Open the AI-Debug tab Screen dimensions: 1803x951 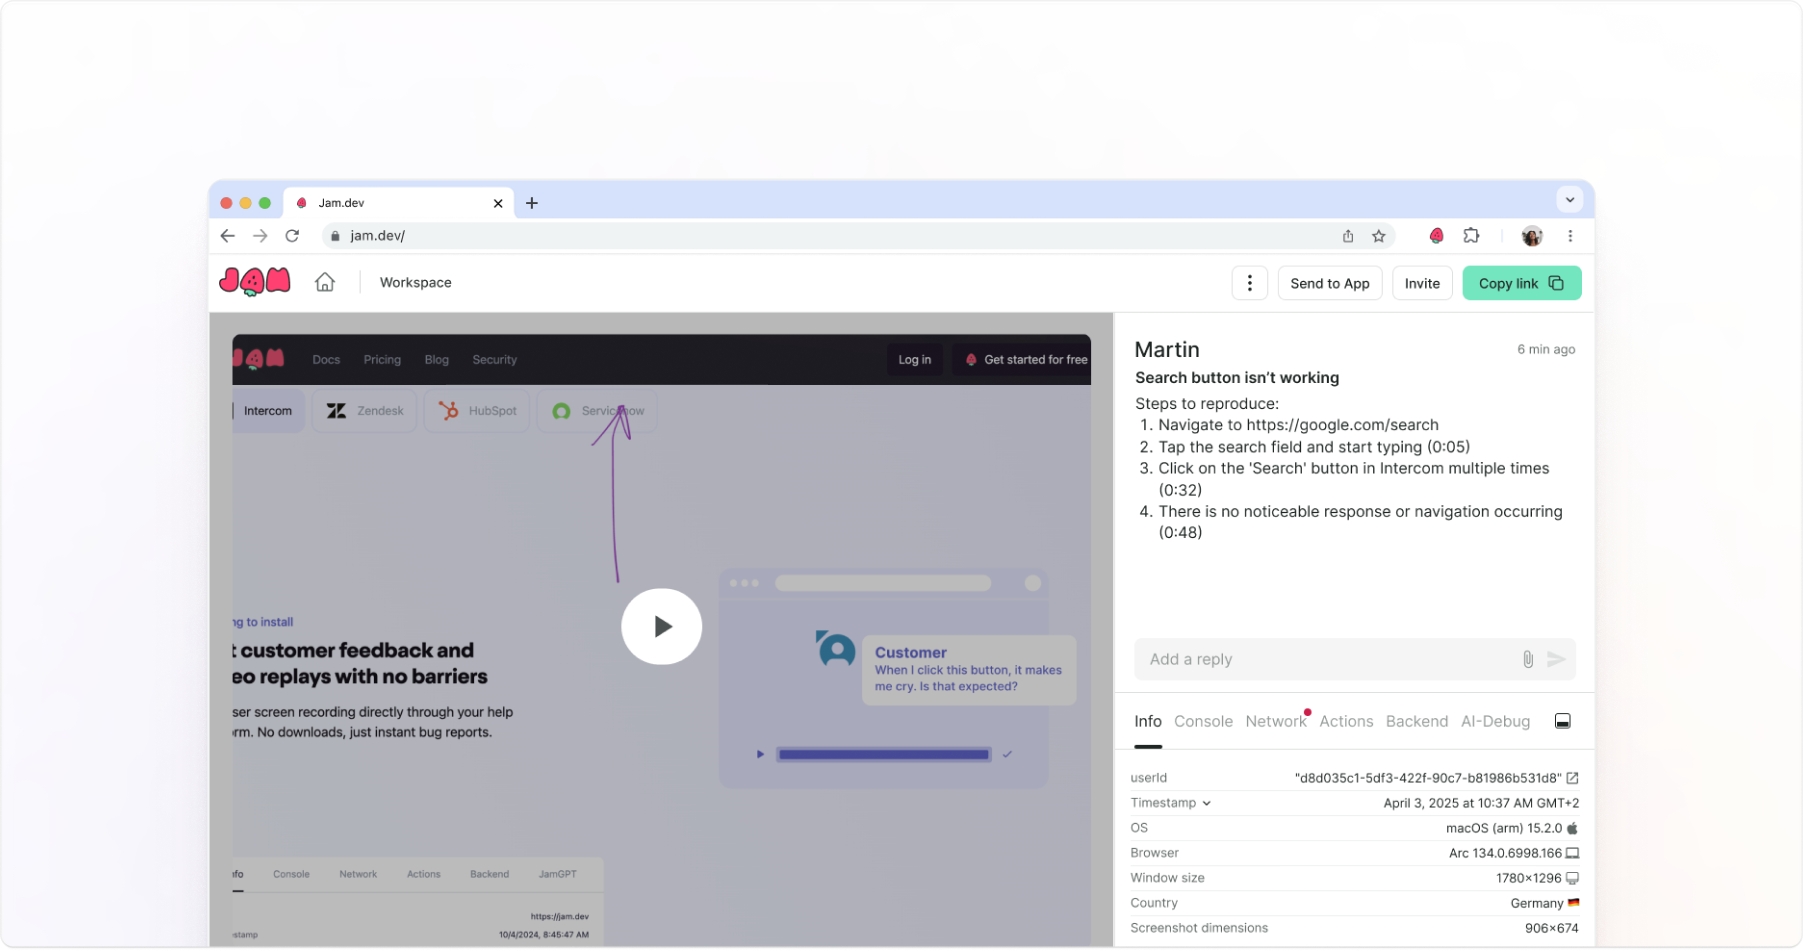coord(1495,722)
